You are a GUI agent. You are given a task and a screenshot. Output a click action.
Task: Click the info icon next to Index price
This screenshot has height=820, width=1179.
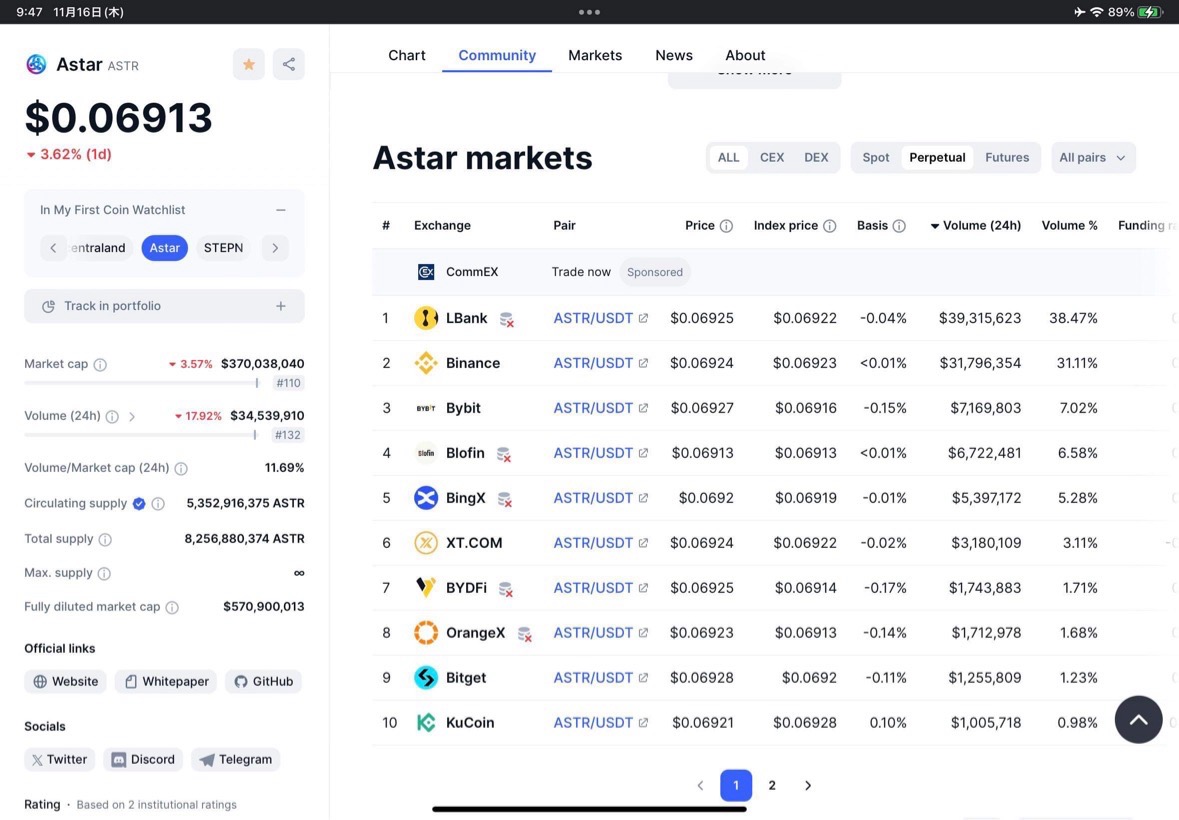point(829,226)
